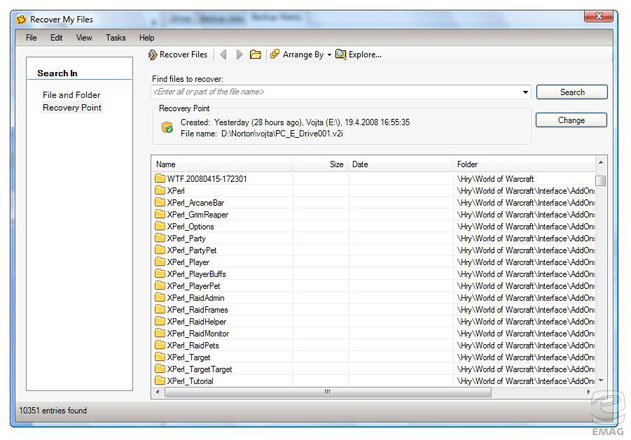Select the WTF.20080415-172301 folder icon

[x=160, y=178]
